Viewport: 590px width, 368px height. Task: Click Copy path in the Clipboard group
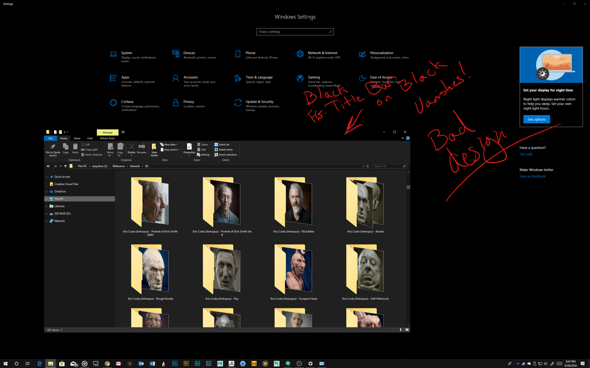click(x=90, y=150)
